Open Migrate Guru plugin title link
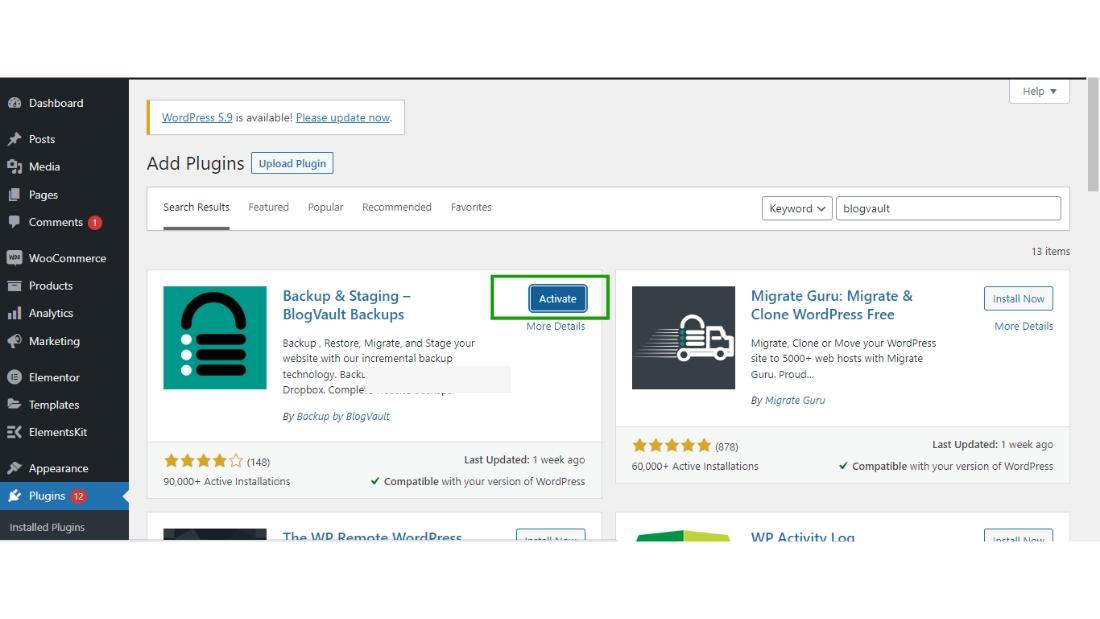The image size is (1100, 619). tap(831, 305)
